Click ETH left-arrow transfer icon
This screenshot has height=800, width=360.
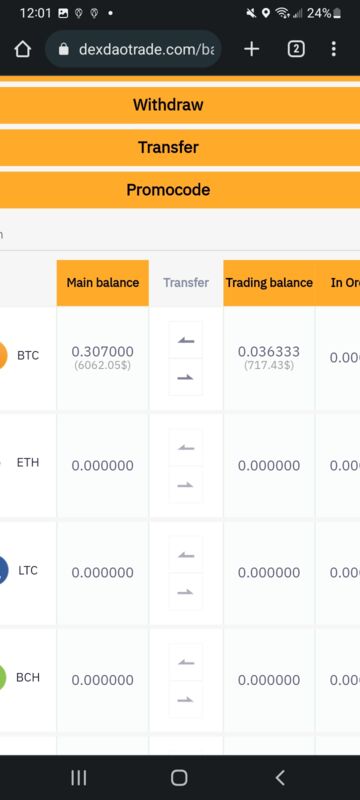[x=186, y=447]
